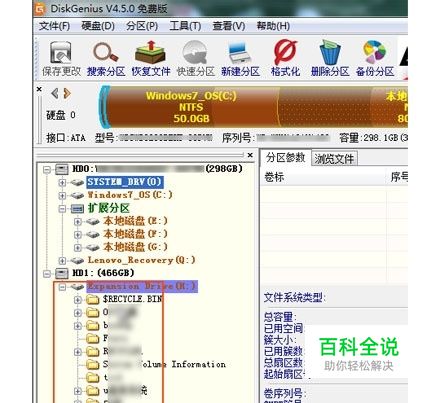Select Windows7_OS(C:) in the partition tree
The width and height of the screenshot is (440, 403).
click(x=130, y=195)
